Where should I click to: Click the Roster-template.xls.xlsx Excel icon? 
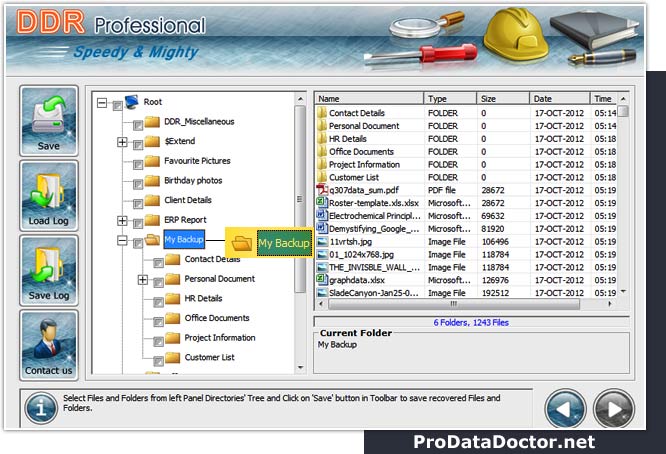pos(322,203)
